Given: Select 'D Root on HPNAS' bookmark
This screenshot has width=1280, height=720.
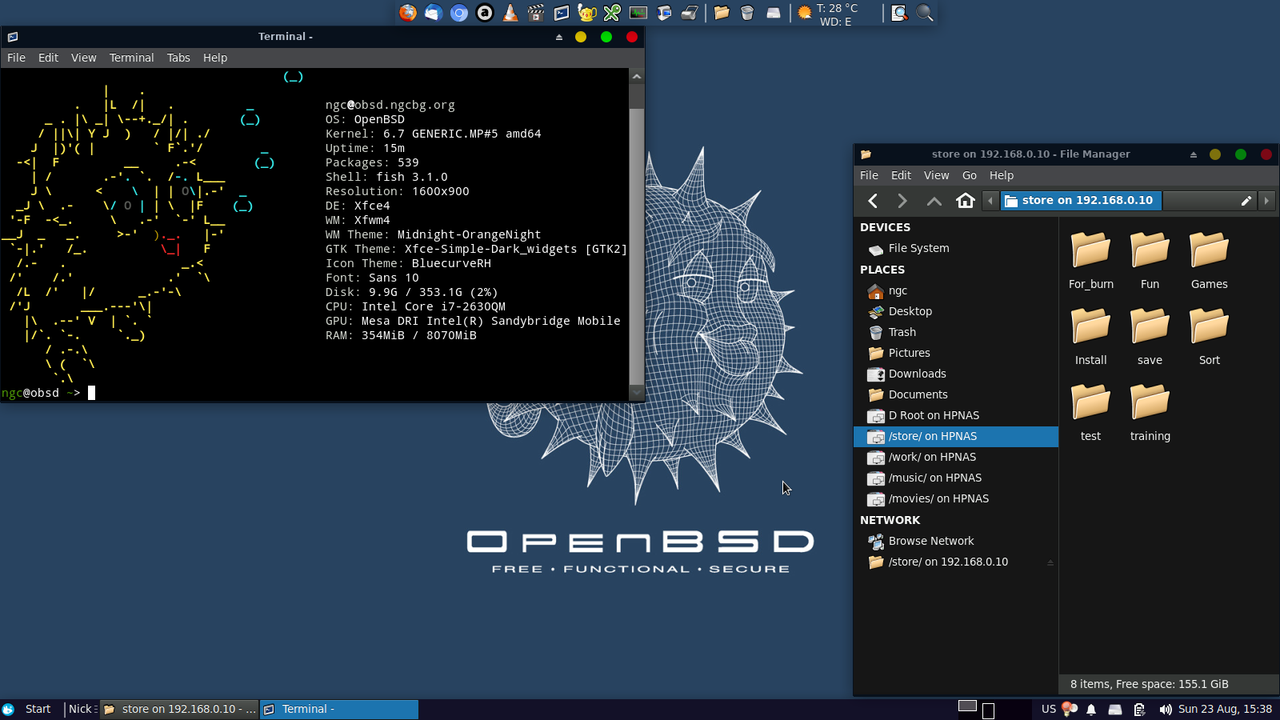Looking at the screenshot, I should pos(956,415).
